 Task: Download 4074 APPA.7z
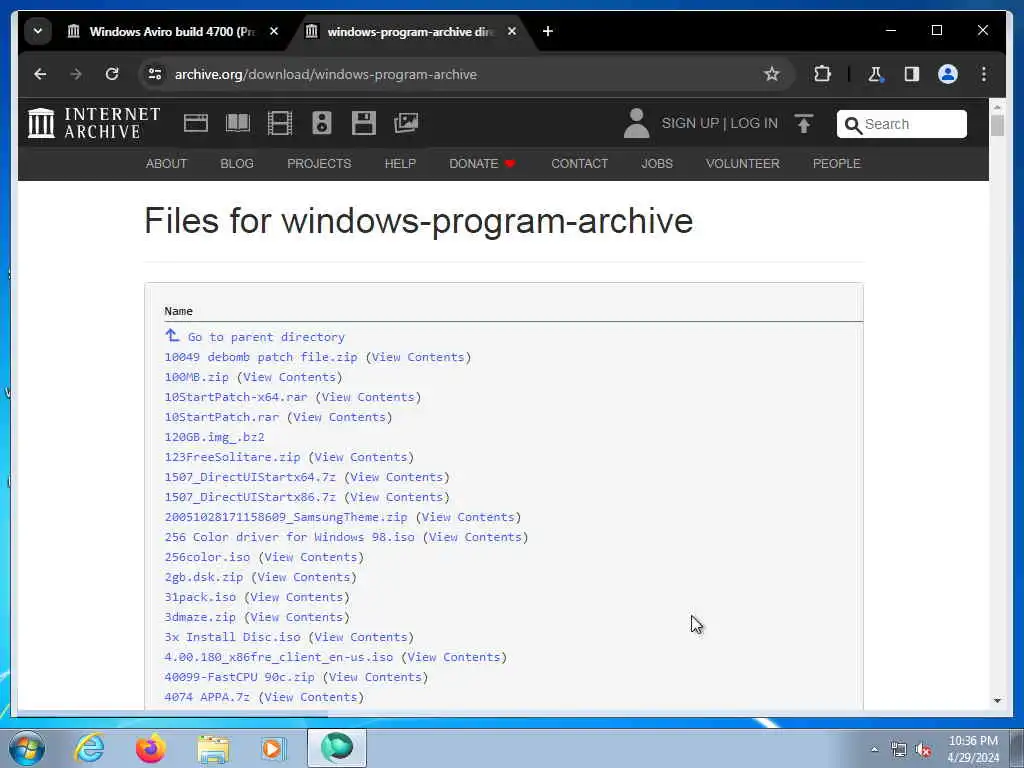(x=207, y=697)
